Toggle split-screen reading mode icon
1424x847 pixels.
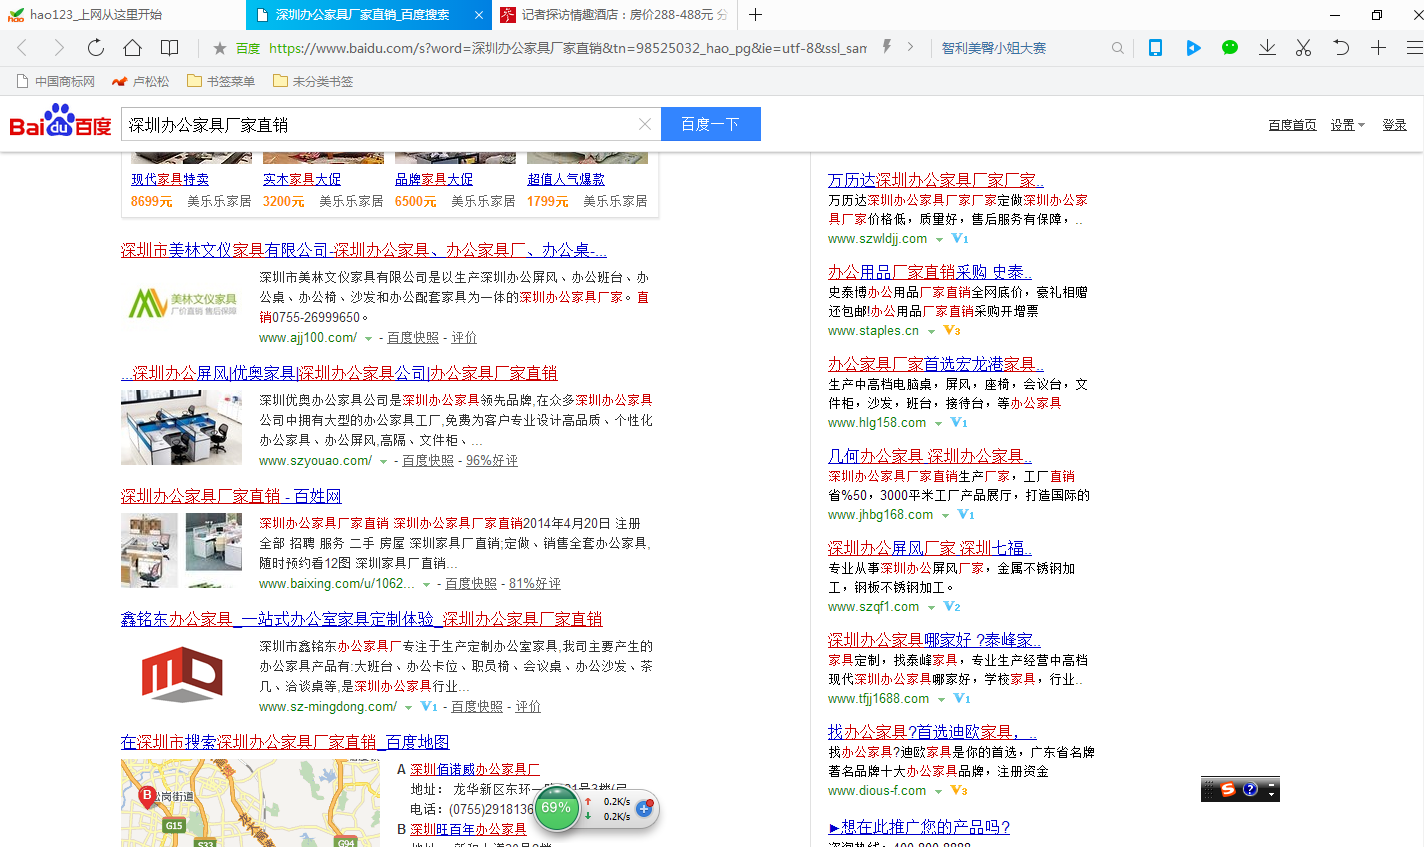click(x=170, y=47)
